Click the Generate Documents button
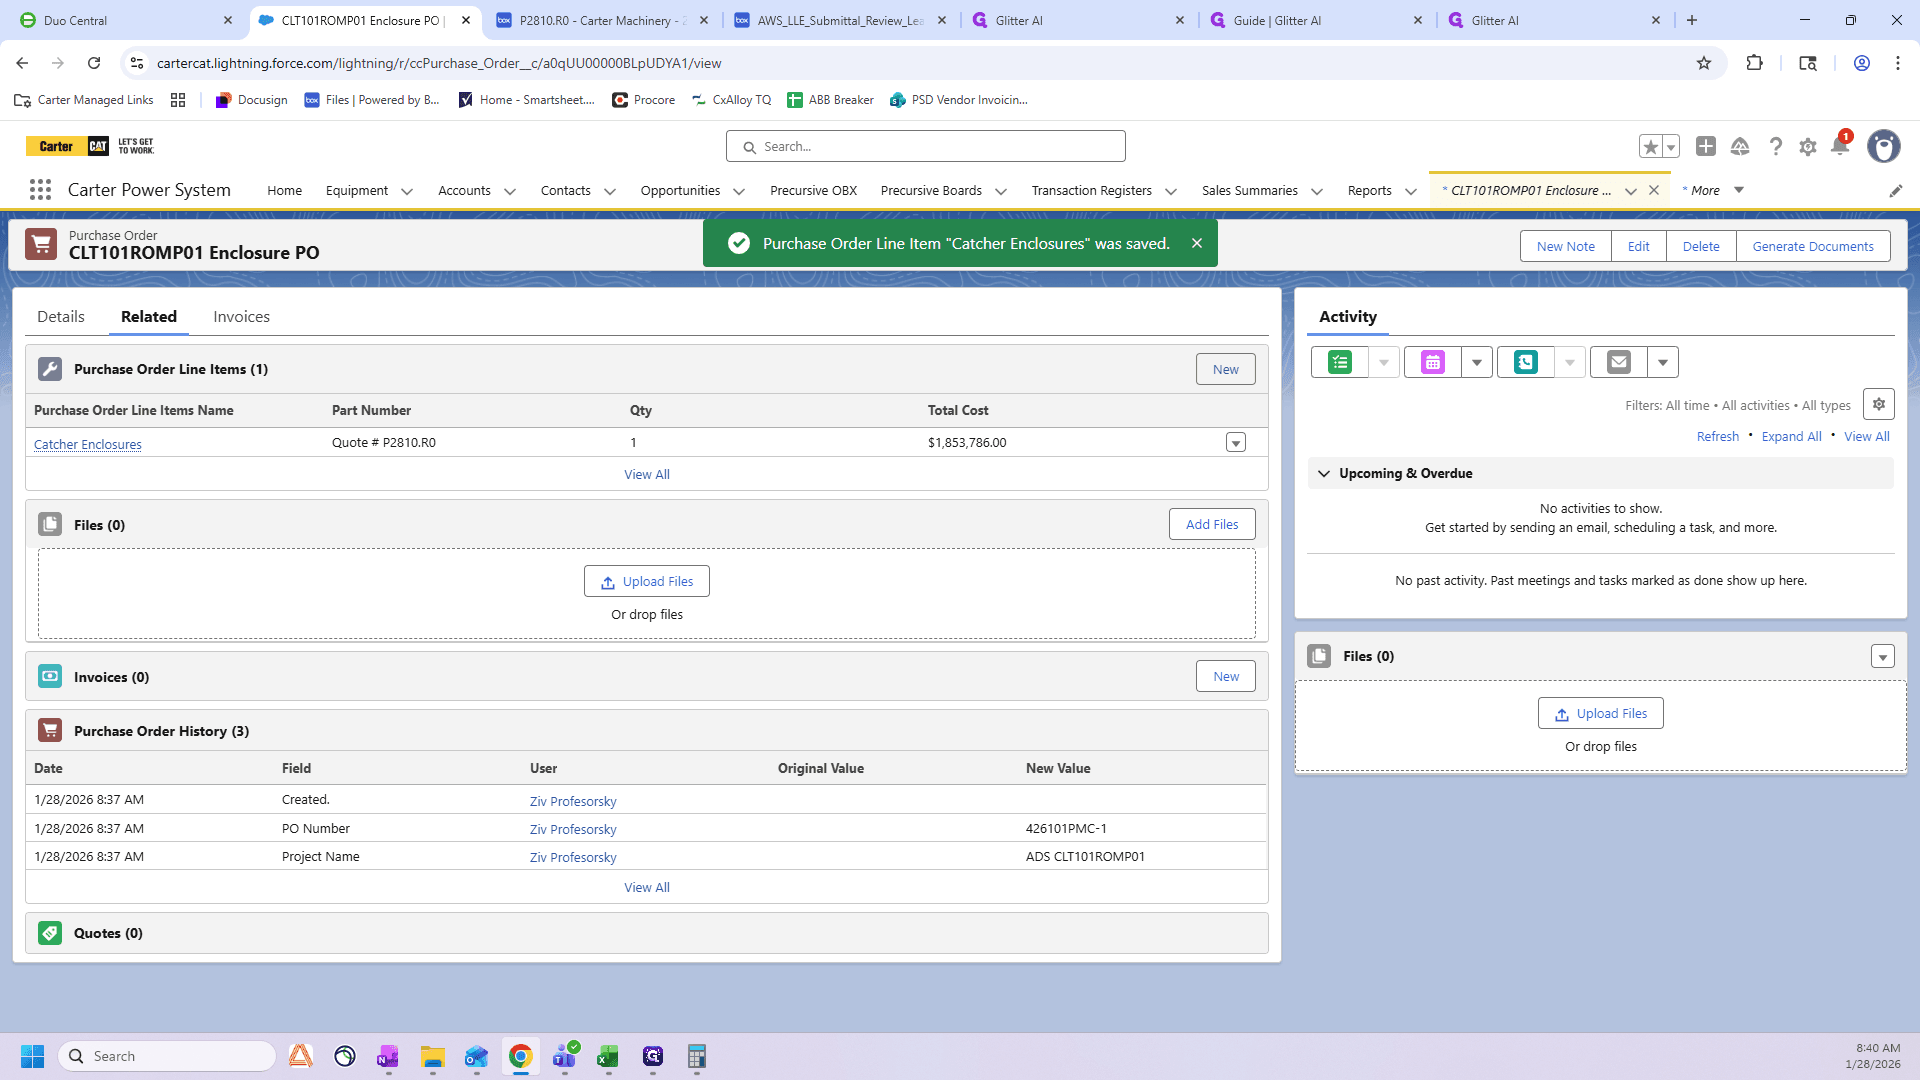This screenshot has height=1080, width=1920. tap(1813, 246)
